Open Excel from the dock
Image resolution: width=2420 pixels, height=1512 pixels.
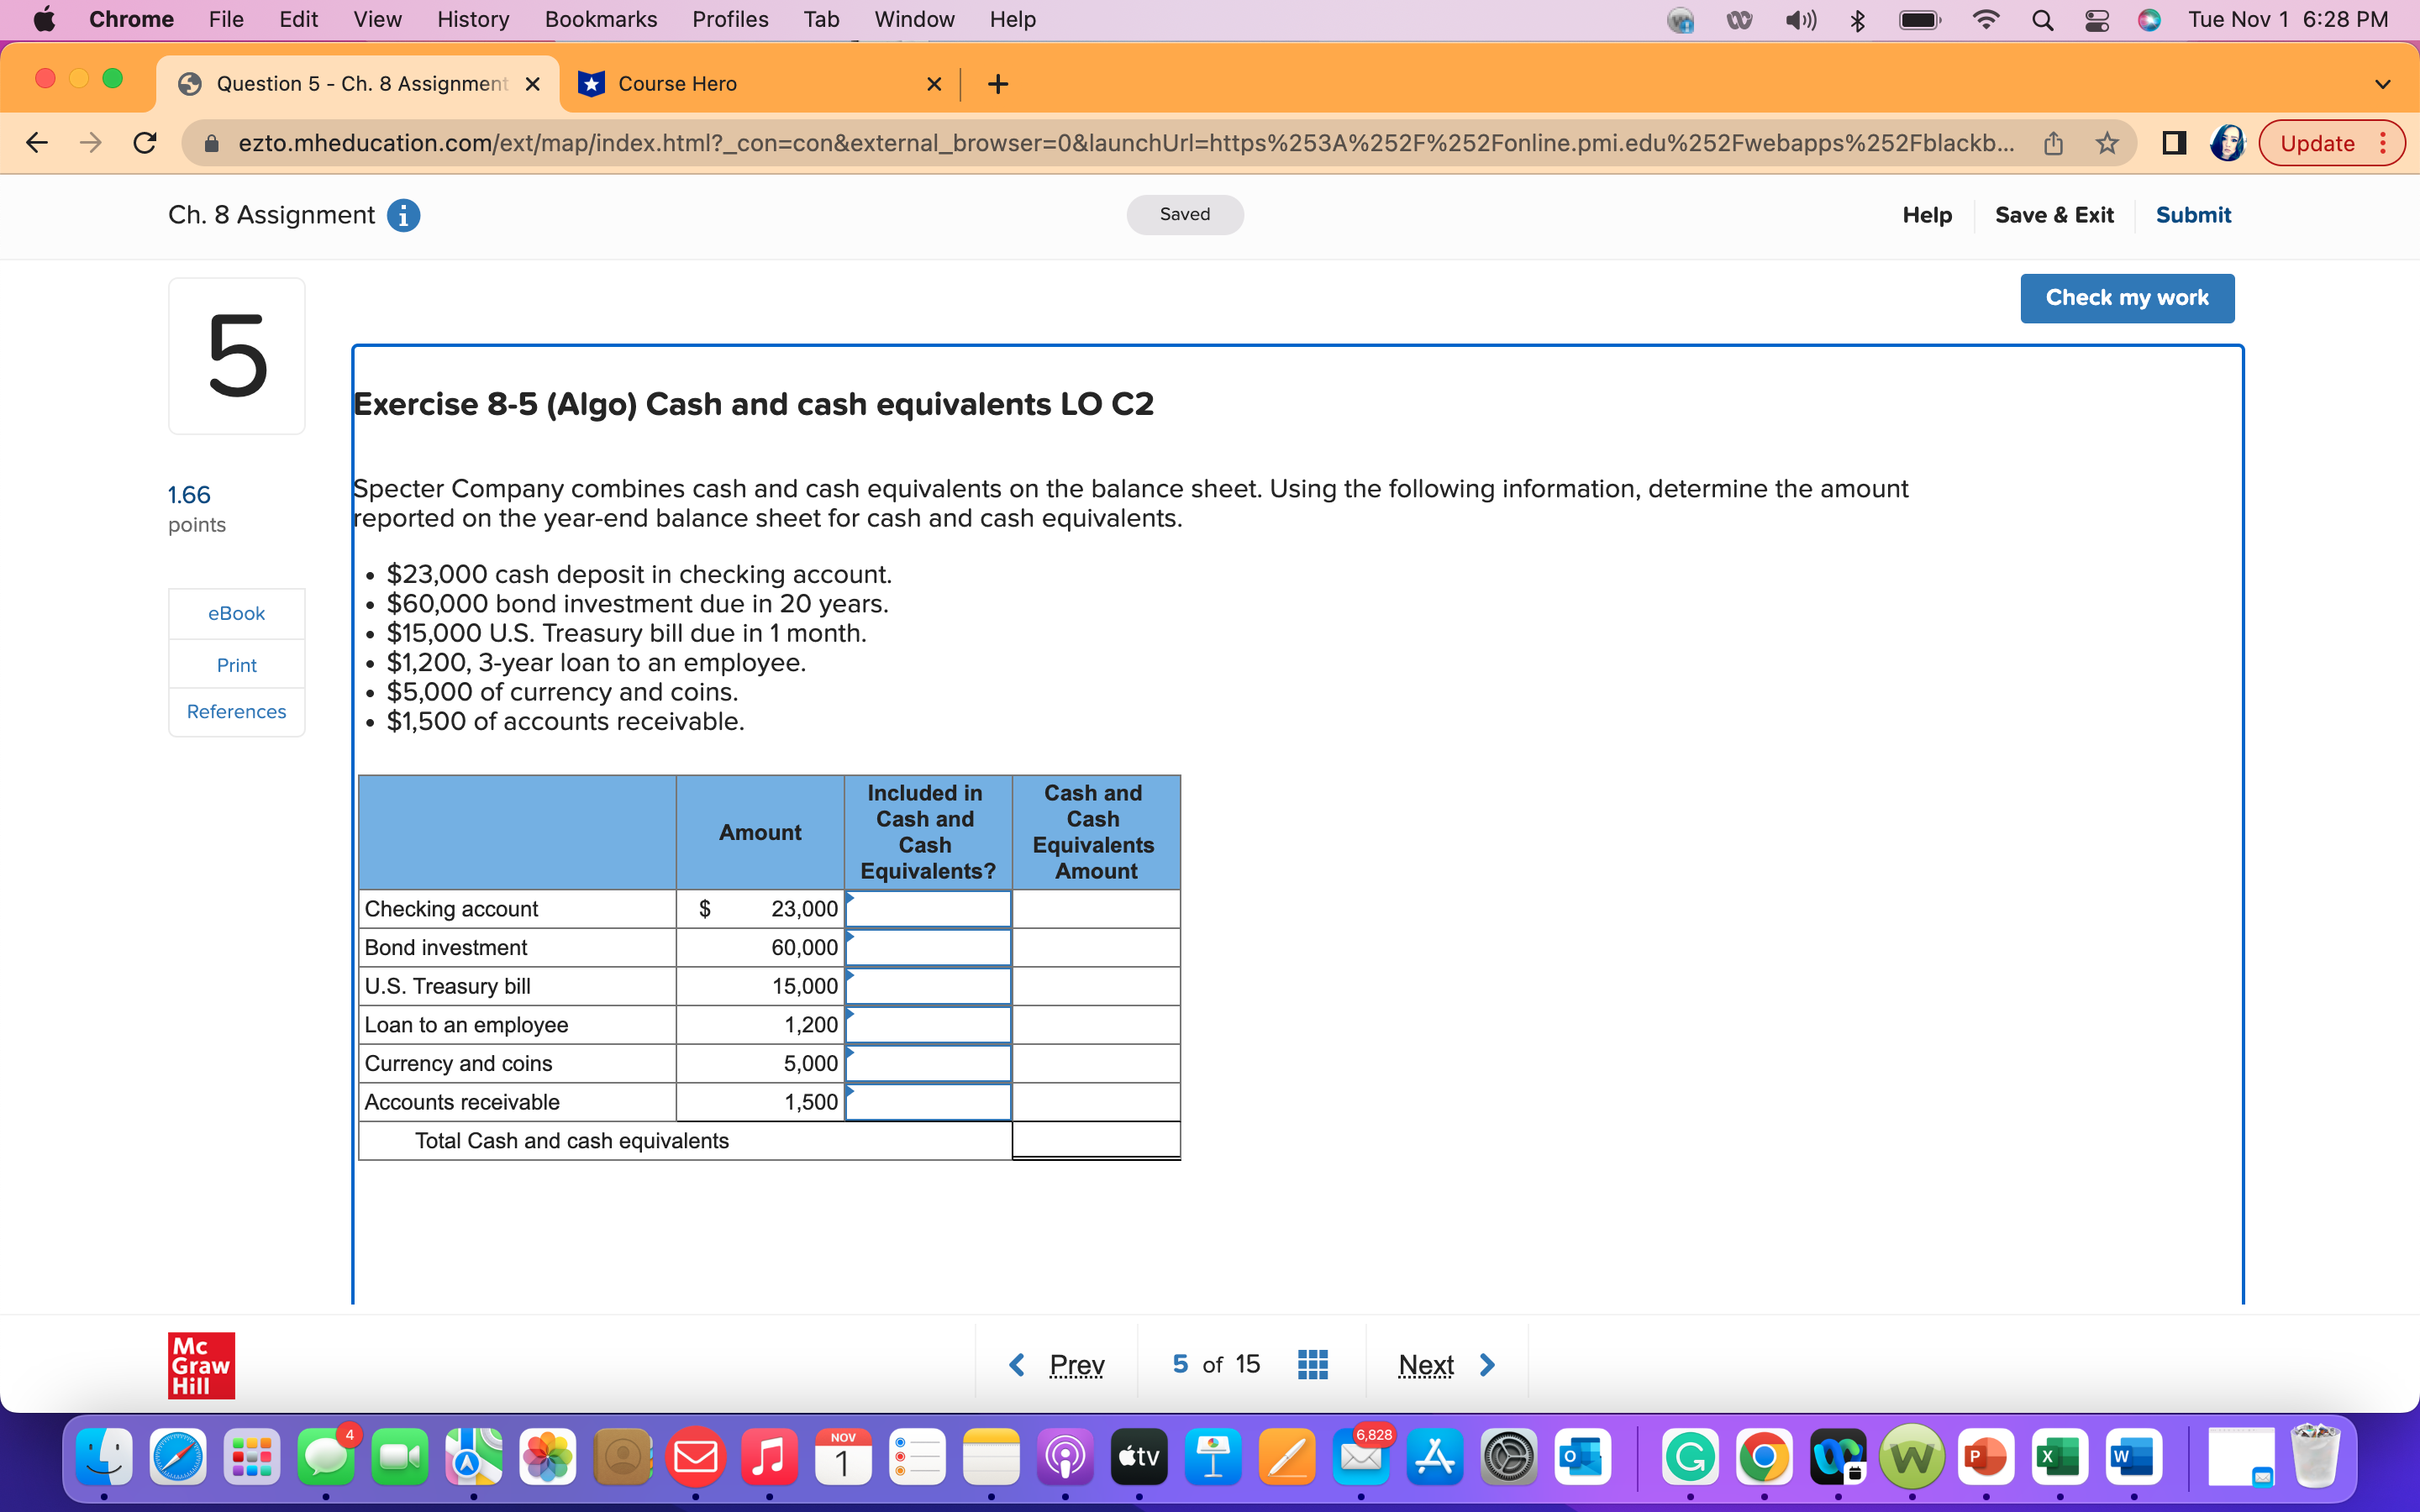[2059, 1457]
